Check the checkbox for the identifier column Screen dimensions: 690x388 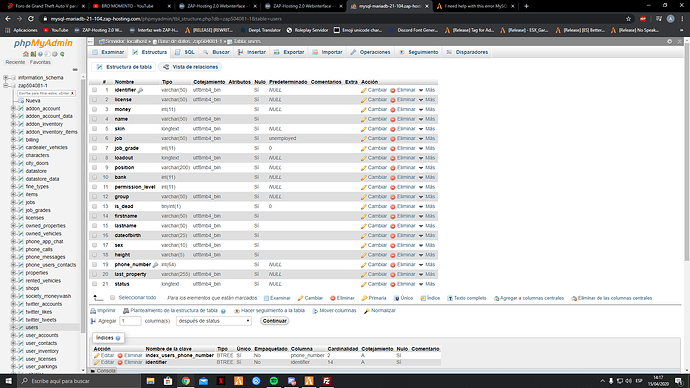point(95,90)
